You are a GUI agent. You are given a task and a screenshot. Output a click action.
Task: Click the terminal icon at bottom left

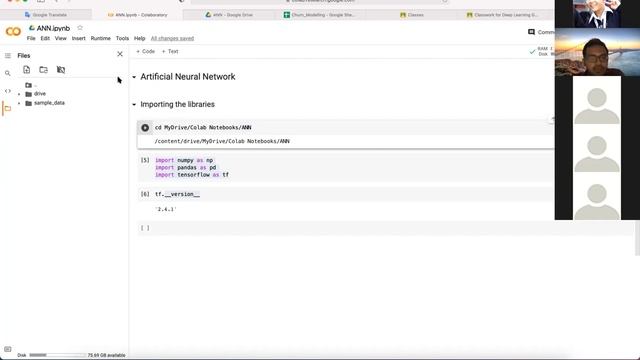tap(8, 349)
